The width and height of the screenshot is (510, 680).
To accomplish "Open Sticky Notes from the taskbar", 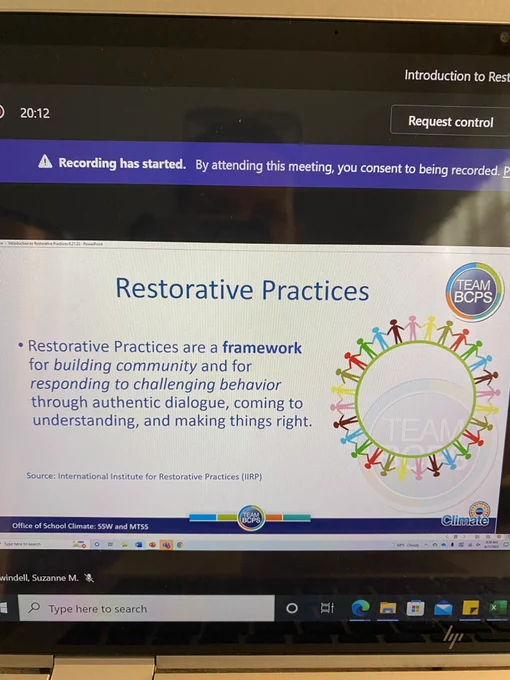I will 470,608.
